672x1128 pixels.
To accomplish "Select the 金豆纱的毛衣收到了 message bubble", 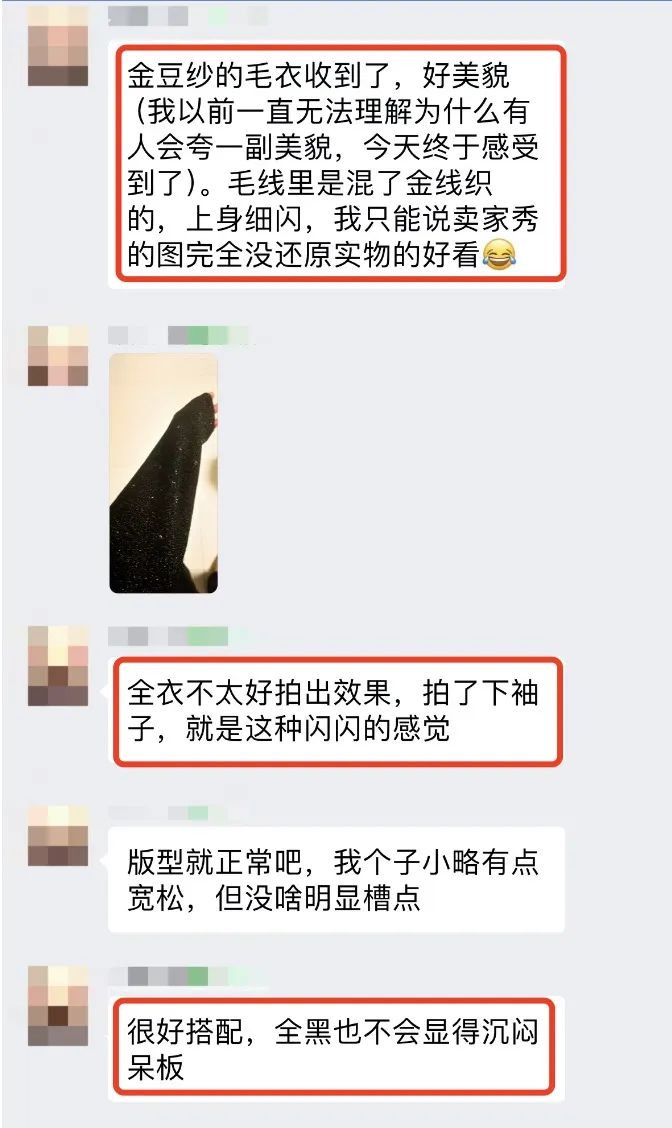I will click(338, 164).
